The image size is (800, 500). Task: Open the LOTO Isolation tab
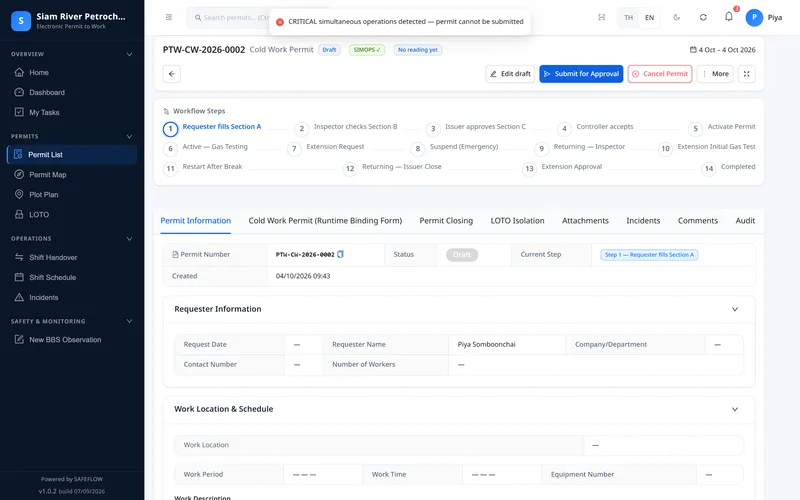point(517,220)
